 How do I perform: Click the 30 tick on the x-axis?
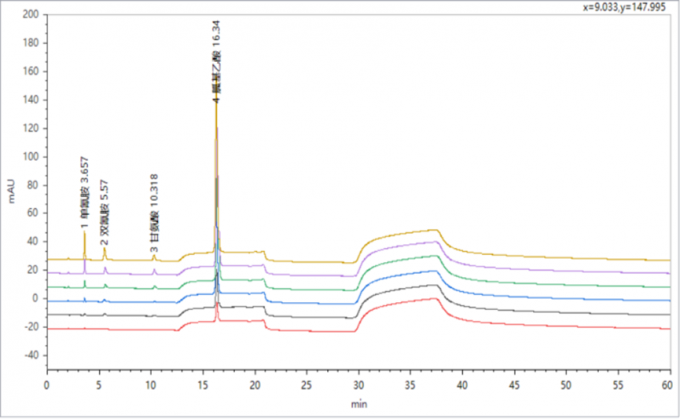tap(358, 384)
